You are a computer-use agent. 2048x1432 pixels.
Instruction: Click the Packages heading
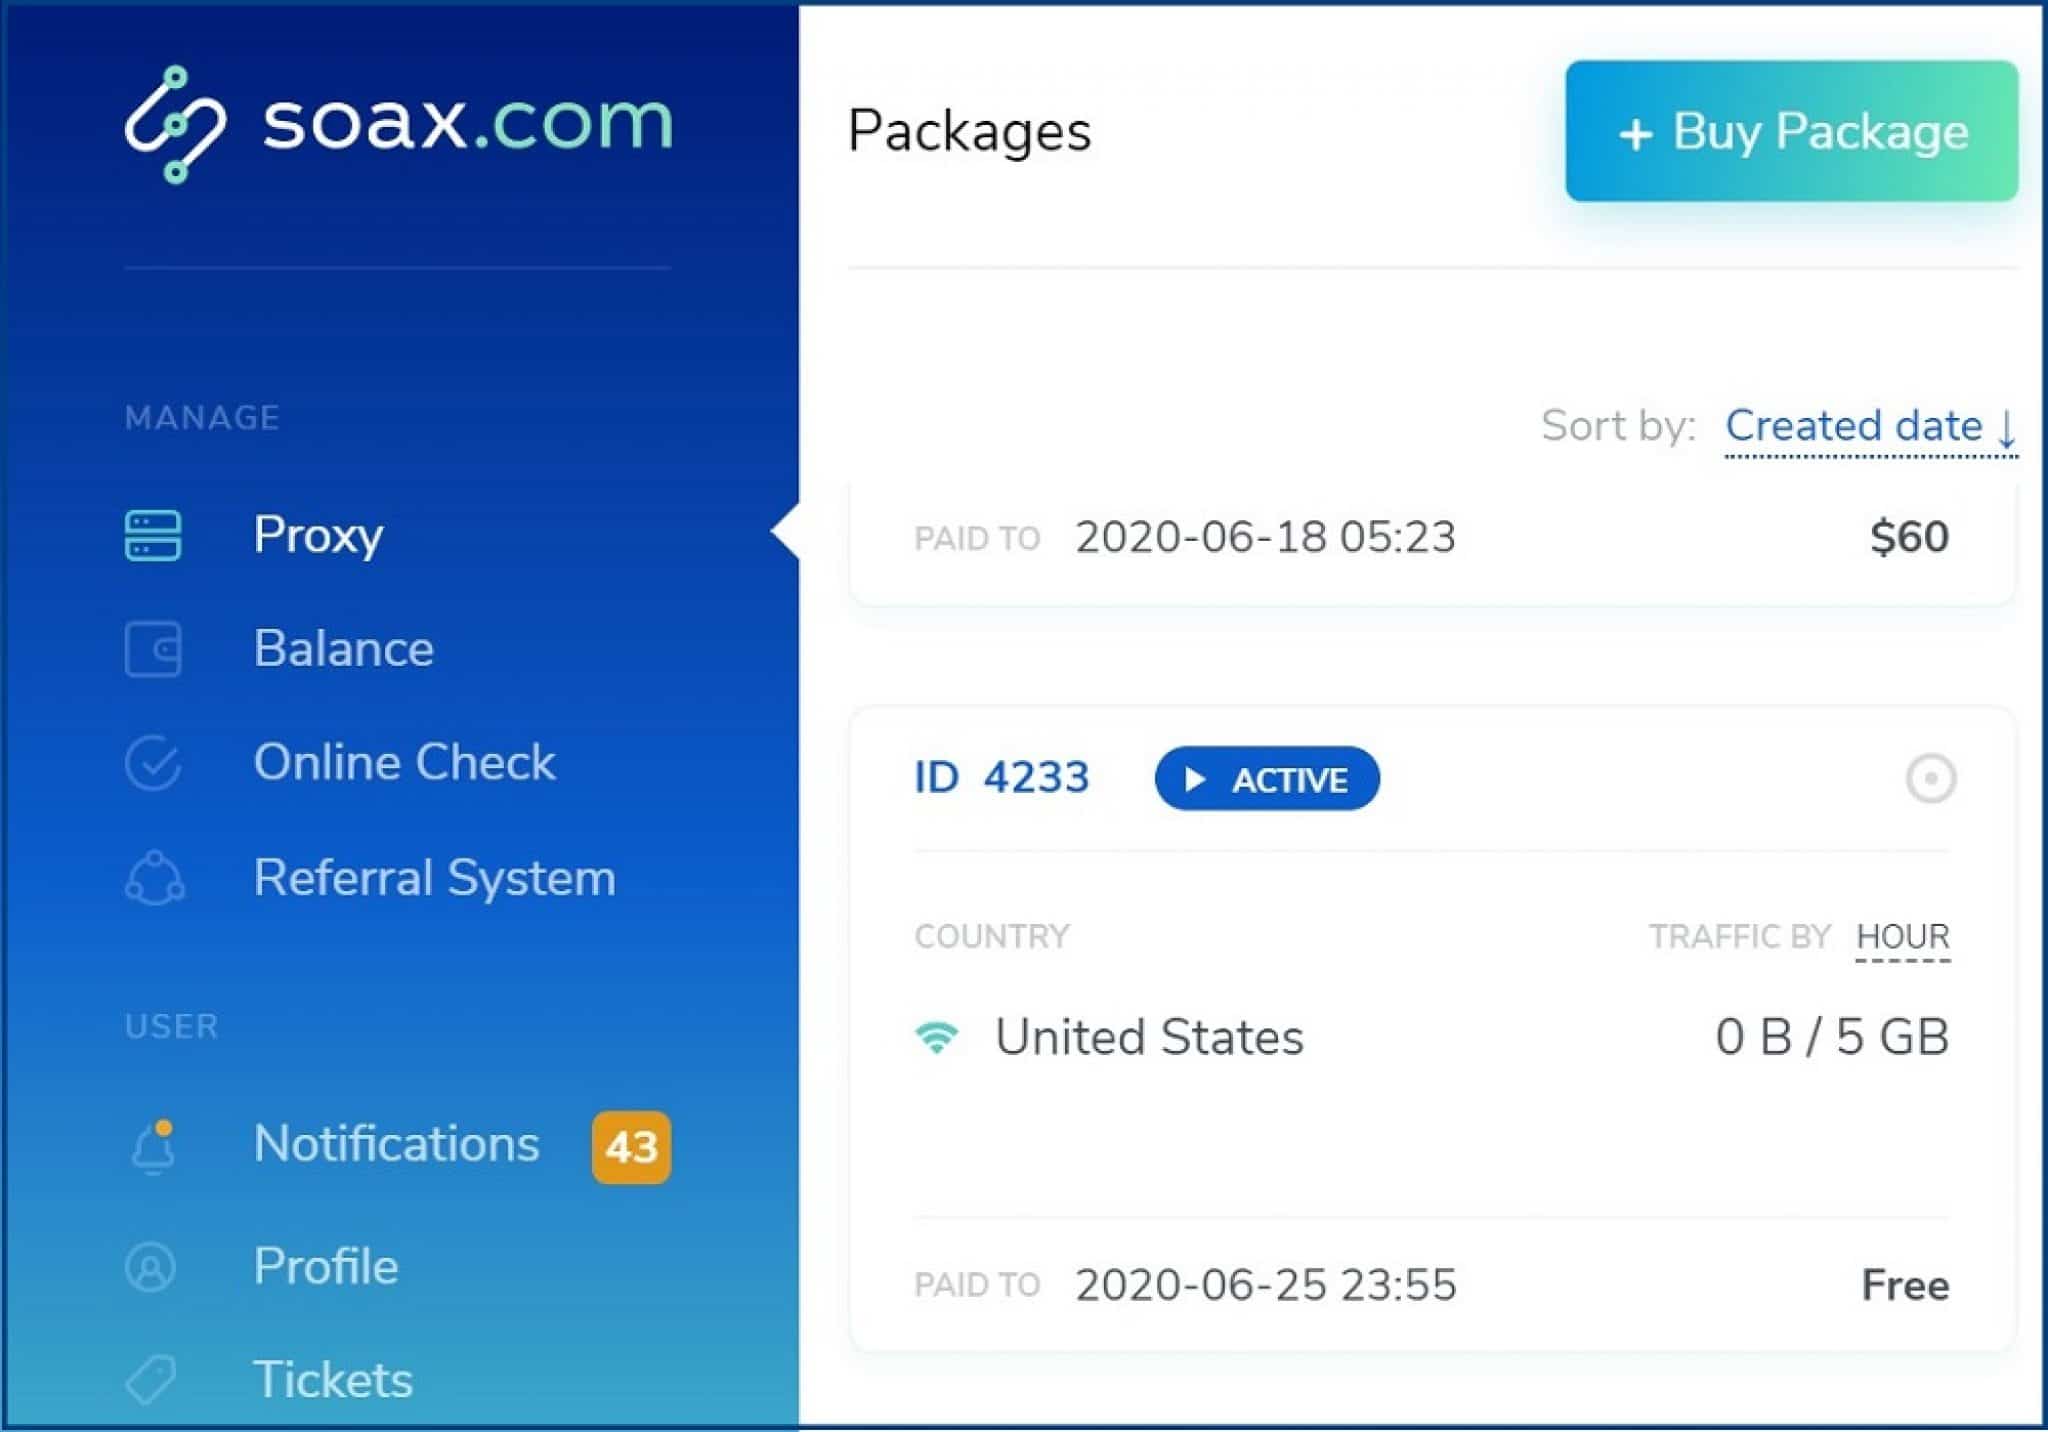[x=969, y=133]
